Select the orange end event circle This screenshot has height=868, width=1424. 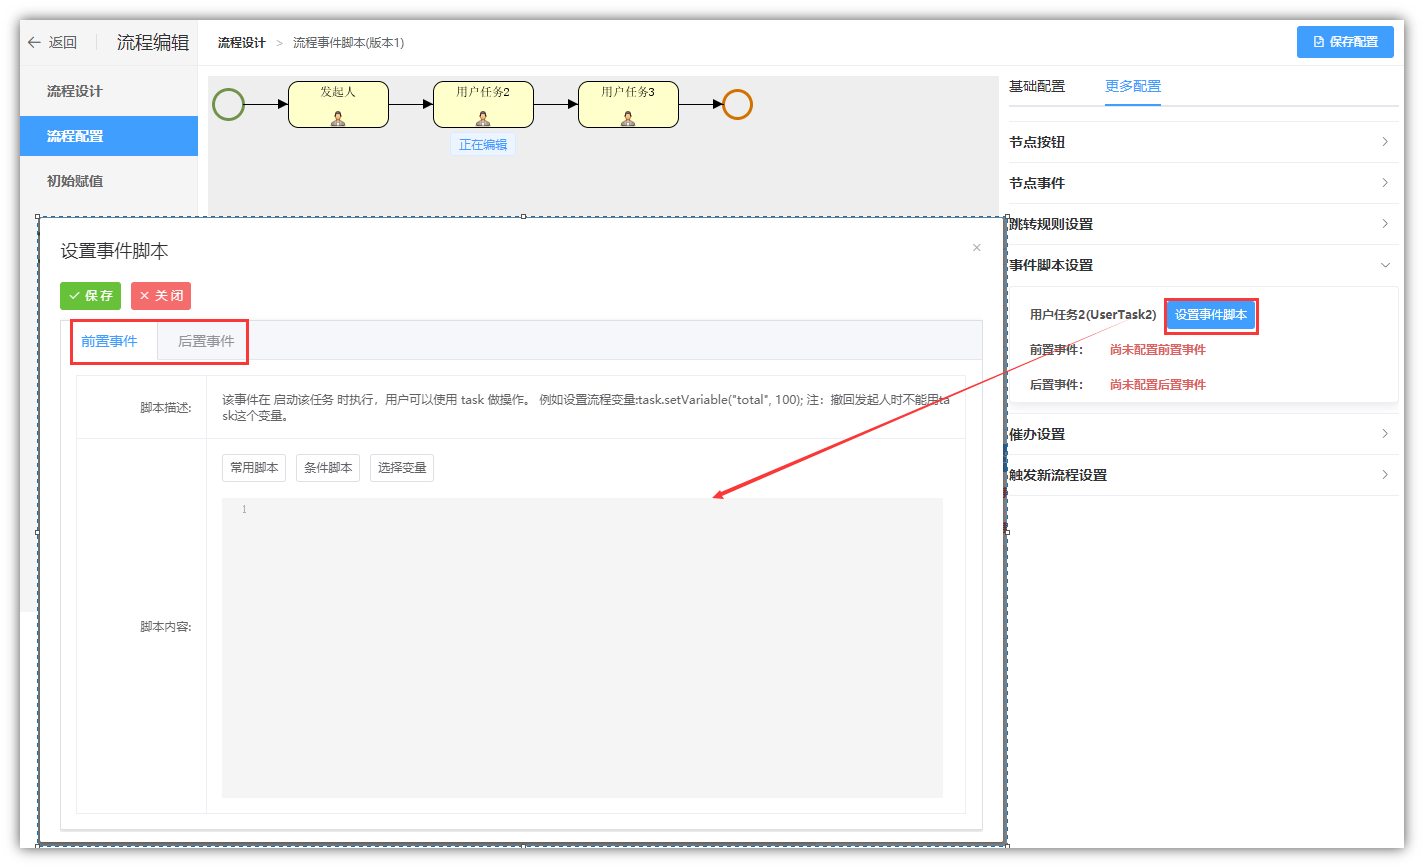pos(737,104)
